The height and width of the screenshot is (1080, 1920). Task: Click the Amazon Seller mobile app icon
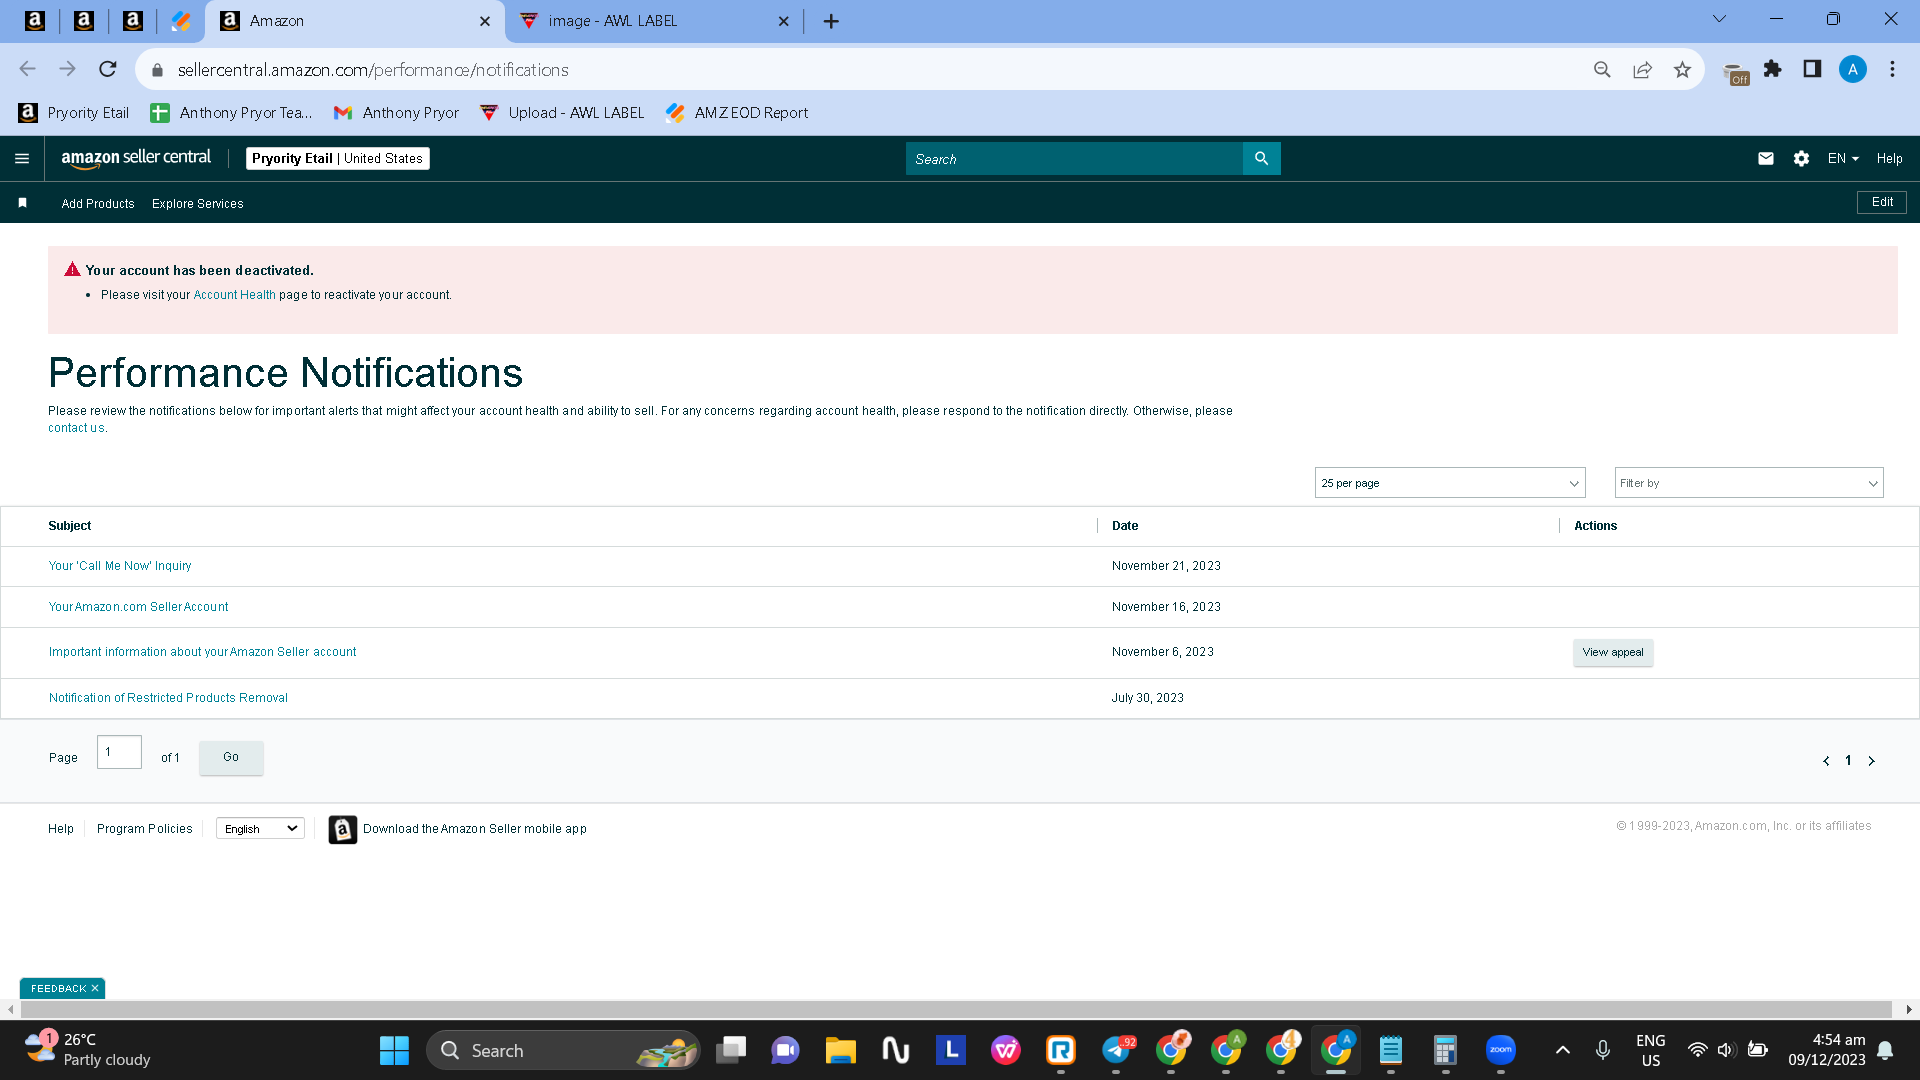[342, 829]
